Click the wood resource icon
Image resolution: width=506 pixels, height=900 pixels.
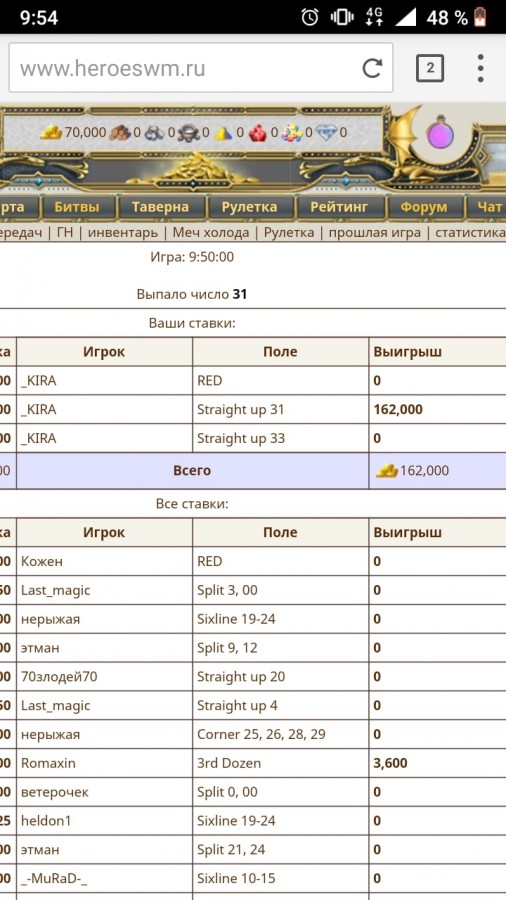point(120,133)
